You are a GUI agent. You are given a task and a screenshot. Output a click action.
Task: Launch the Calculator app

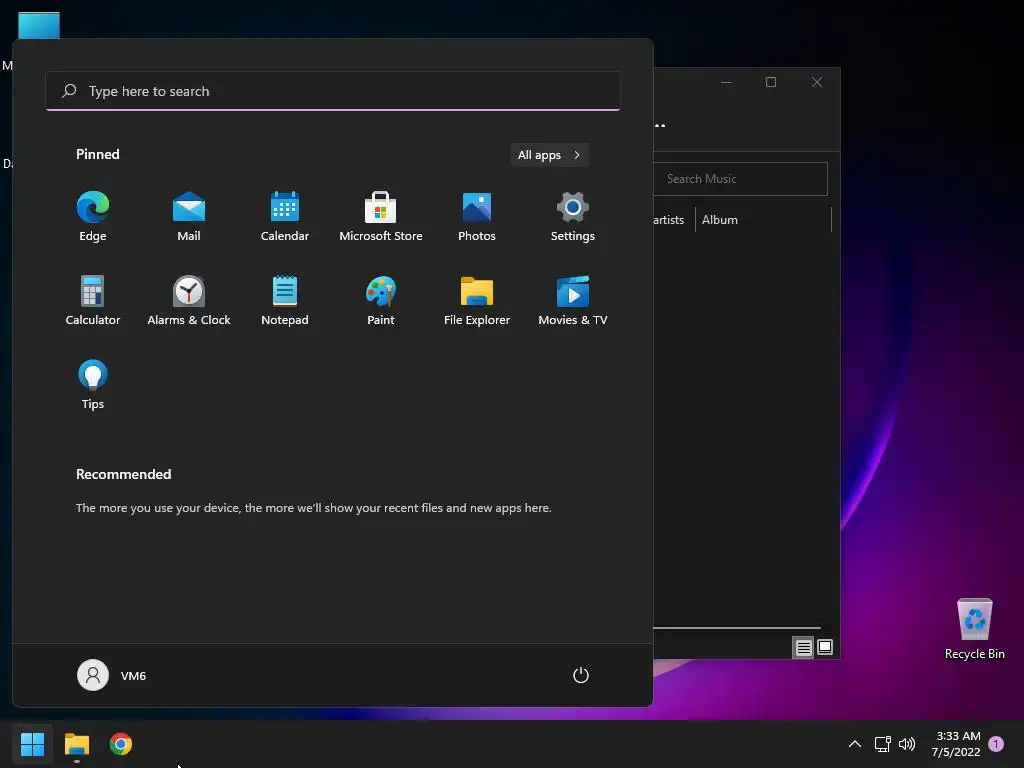coord(93,300)
